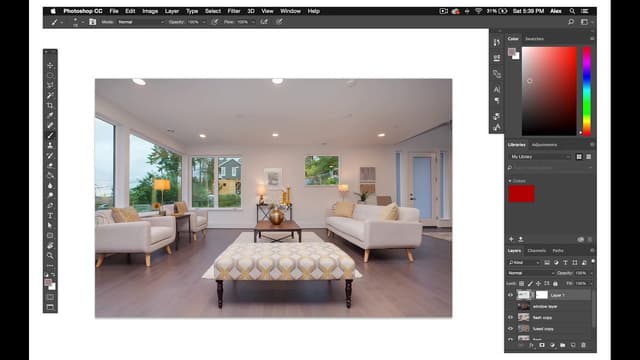Add a layer mask icon
640x360 pixels.
click(542, 345)
